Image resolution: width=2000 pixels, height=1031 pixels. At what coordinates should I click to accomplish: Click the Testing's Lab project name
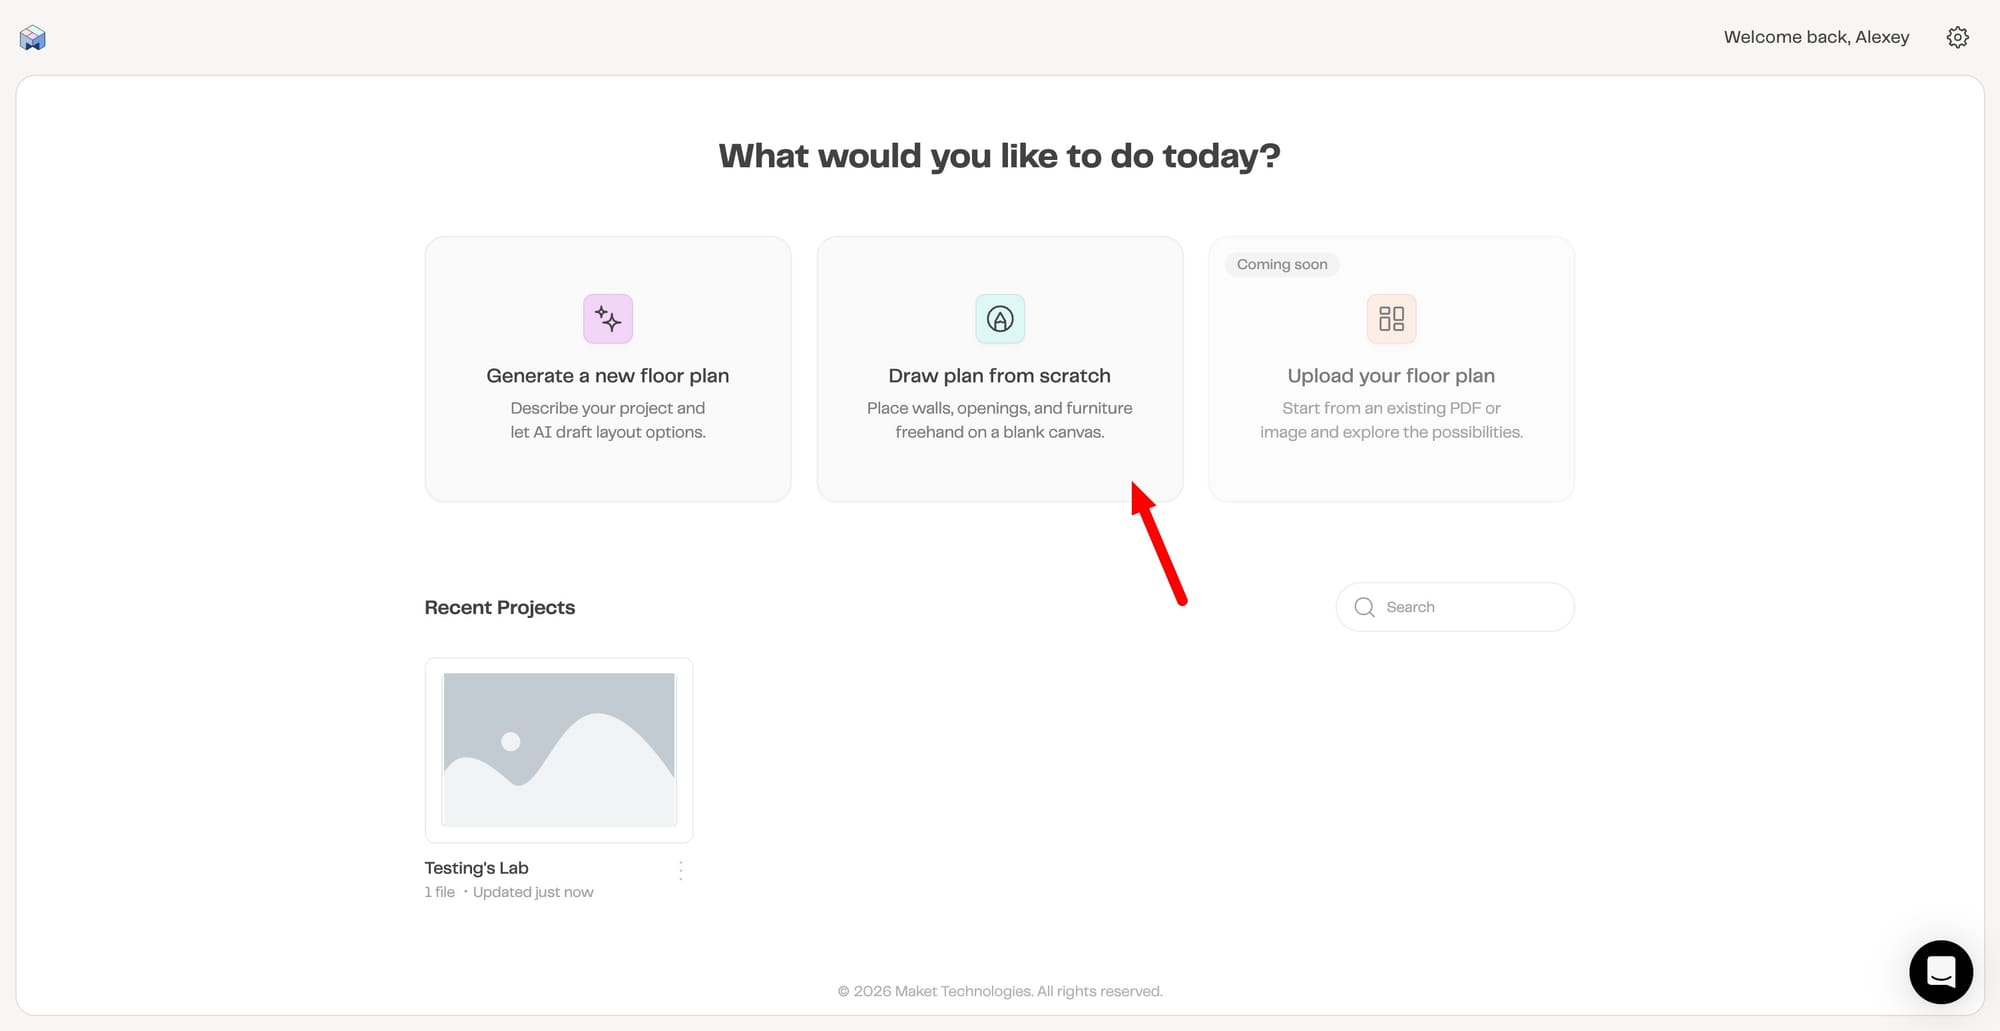(476, 868)
